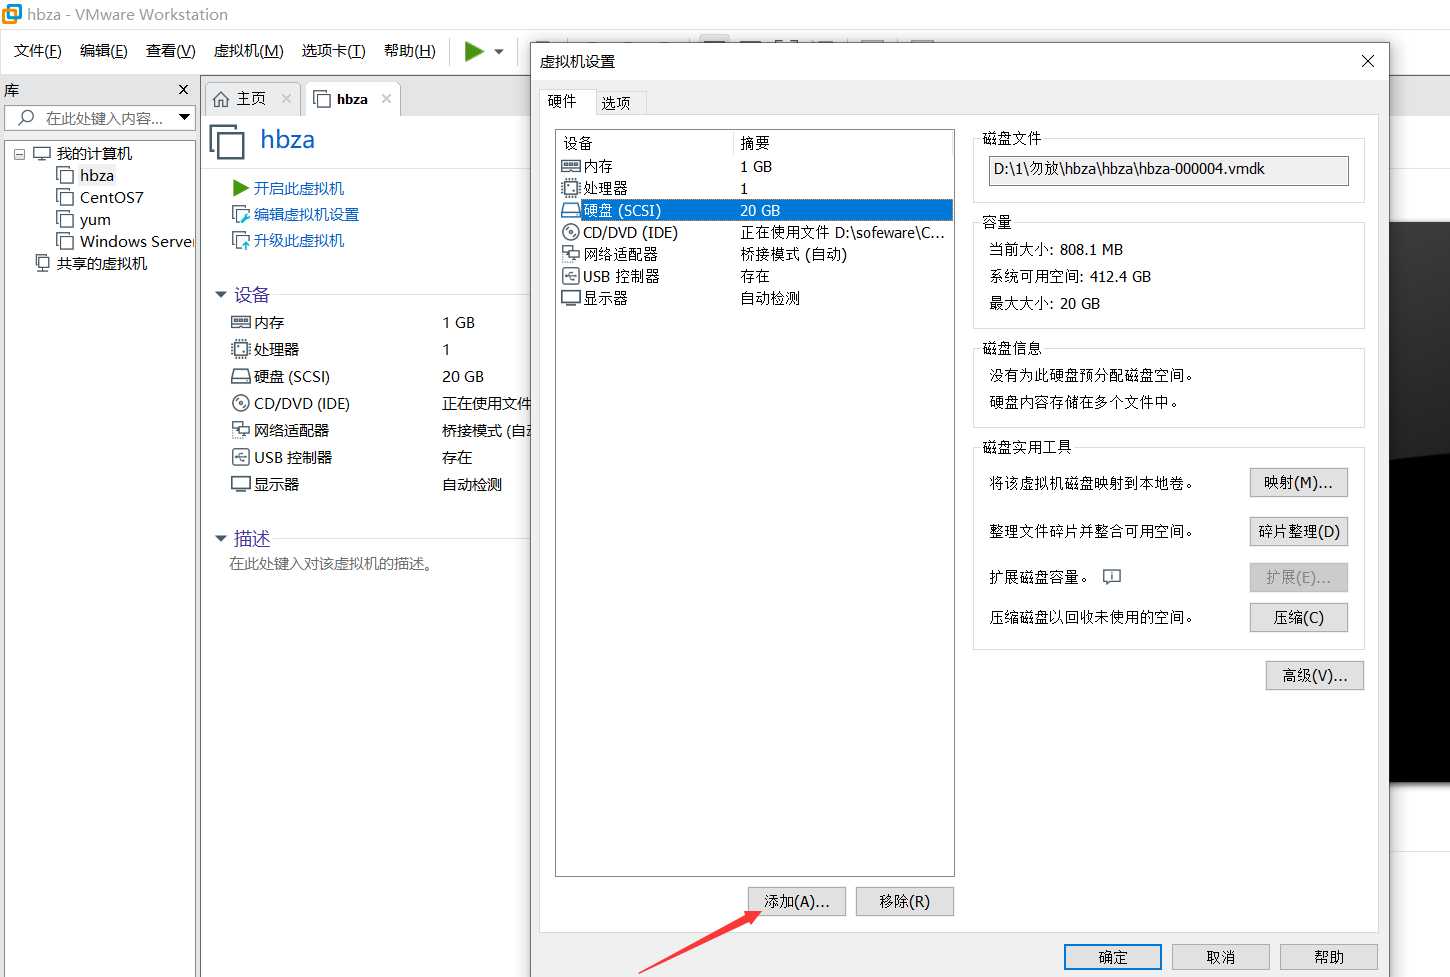
Task: Click the 压缩(C) button
Action: (1298, 617)
